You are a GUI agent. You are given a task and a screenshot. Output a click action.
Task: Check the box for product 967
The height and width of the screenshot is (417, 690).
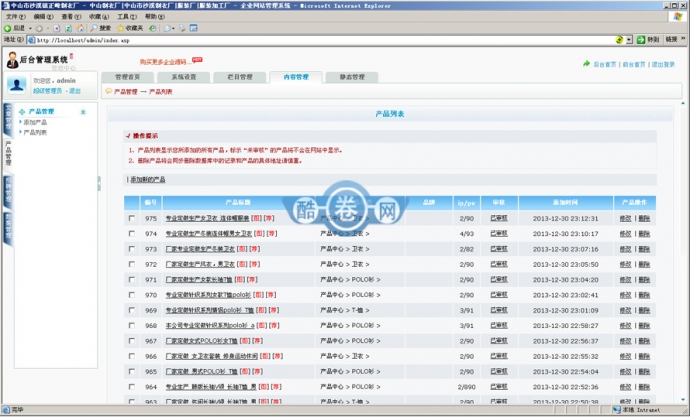[x=132, y=341]
